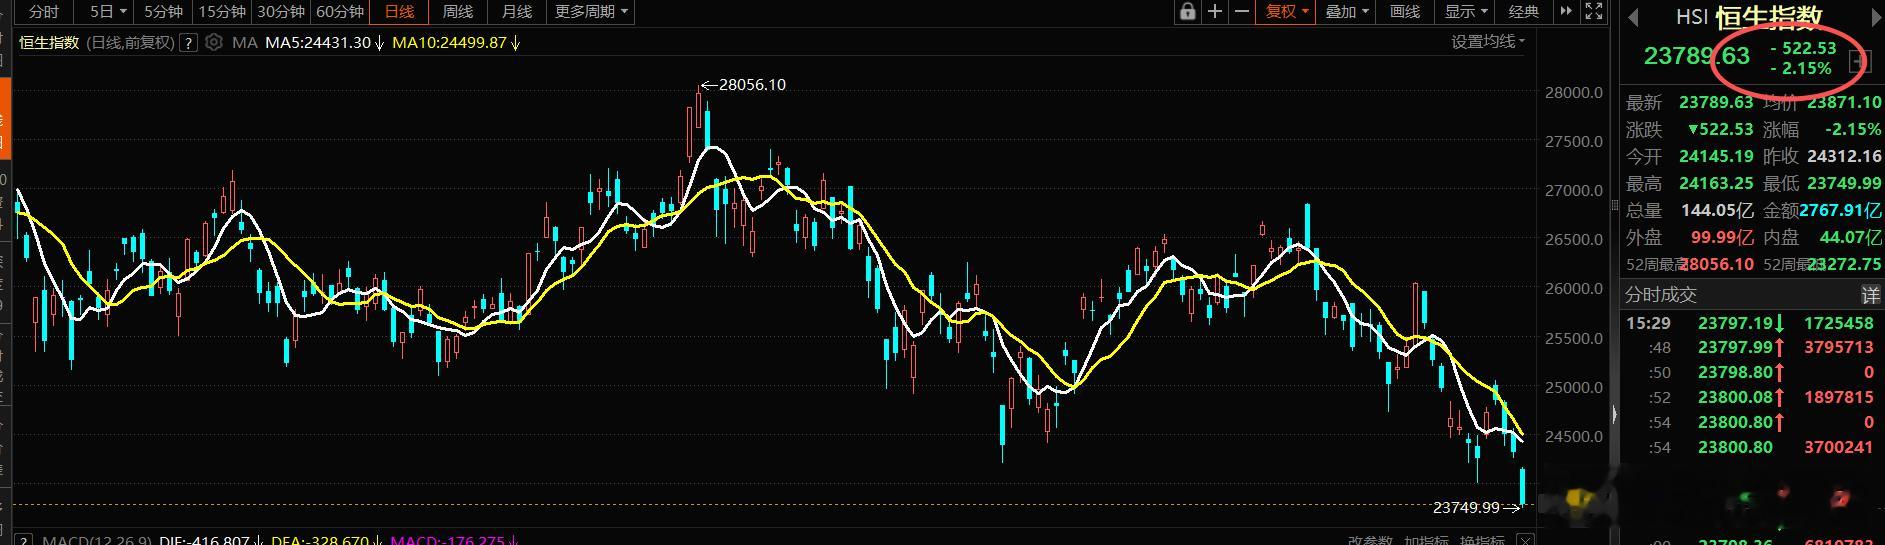Viewport: 1885px width, 545px height.
Task: Select the 15:29 trade row
Action: (1751, 323)
